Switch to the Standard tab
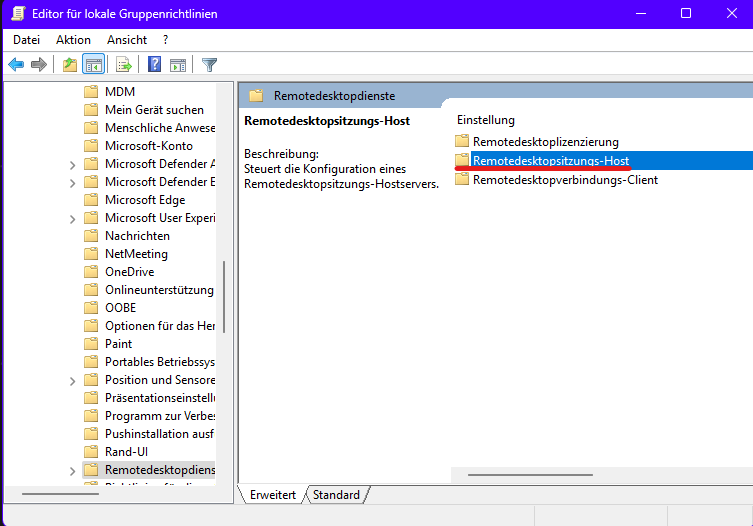 tap(336, 495)
